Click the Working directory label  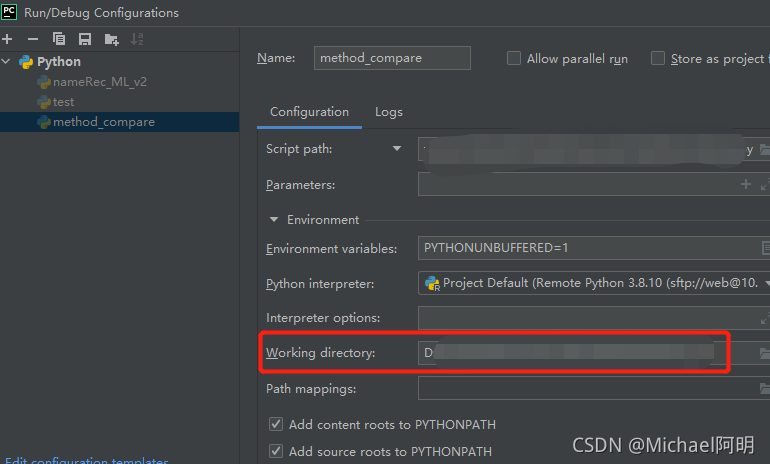click(321, 353)
